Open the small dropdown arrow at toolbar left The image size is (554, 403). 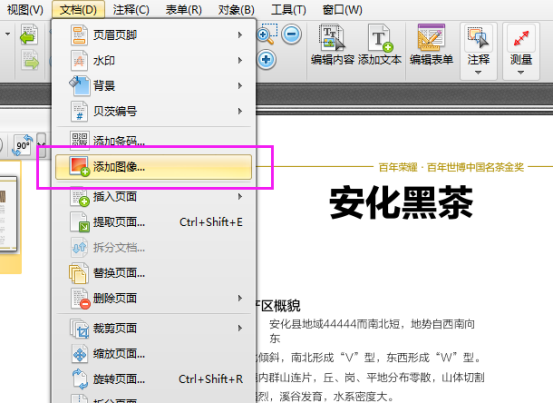pos(7,34)
